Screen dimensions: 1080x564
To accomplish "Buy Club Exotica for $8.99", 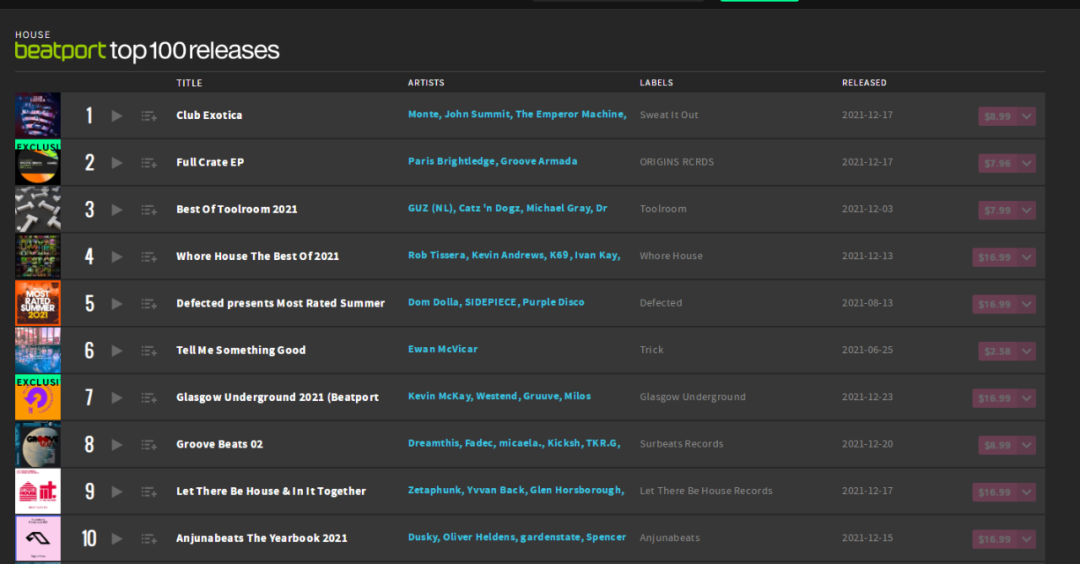I will click(998, 116).
